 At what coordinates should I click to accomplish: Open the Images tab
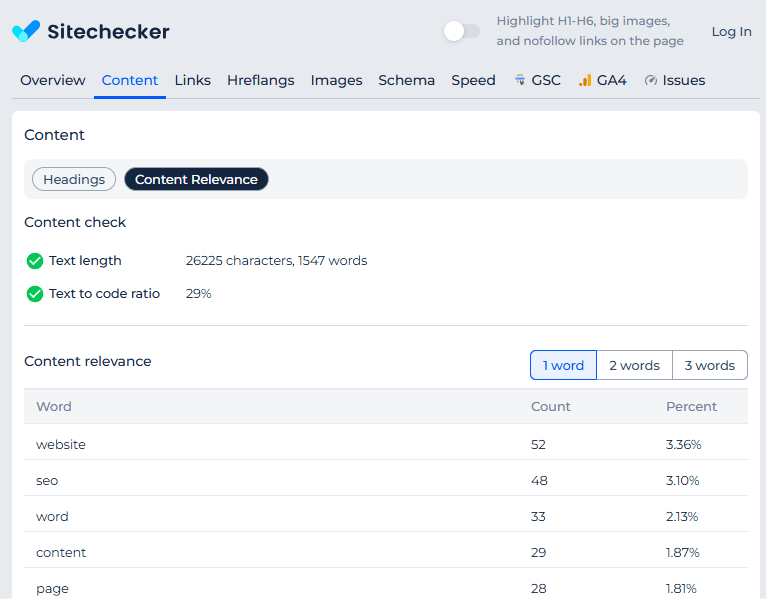tap(337, 80)
